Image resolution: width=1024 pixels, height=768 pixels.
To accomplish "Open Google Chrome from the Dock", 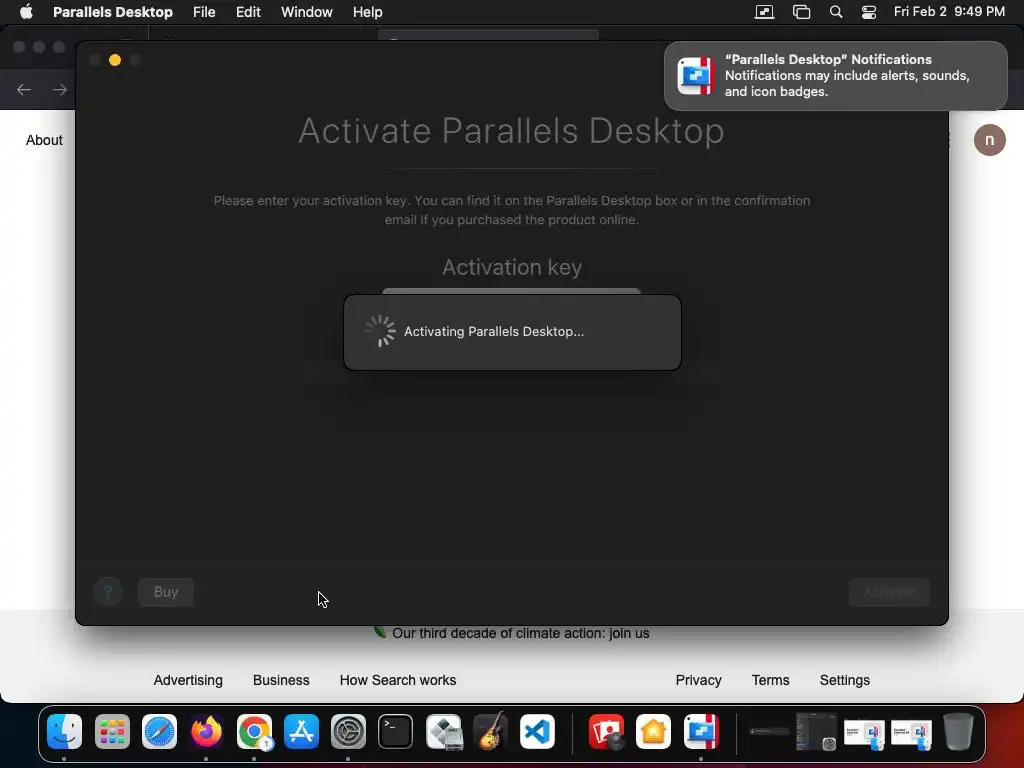I will point(254,731).
